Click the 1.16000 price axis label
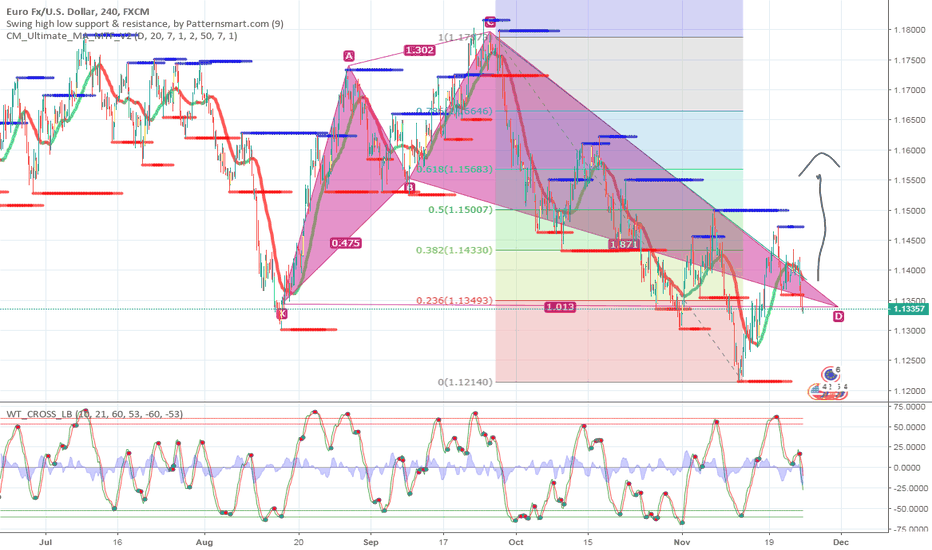This screenshot has height=550, width=932. coord(909,150)
